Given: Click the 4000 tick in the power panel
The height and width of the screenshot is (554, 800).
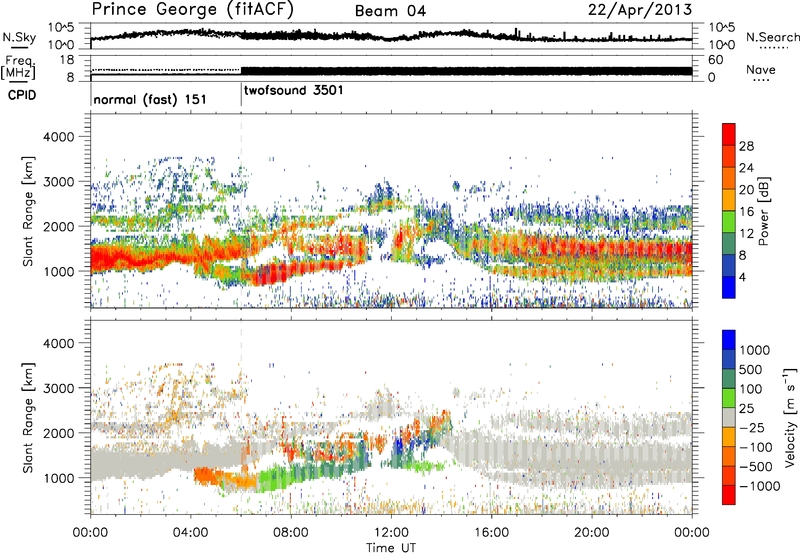Looking at the screenshot, I should pos(61,137).
